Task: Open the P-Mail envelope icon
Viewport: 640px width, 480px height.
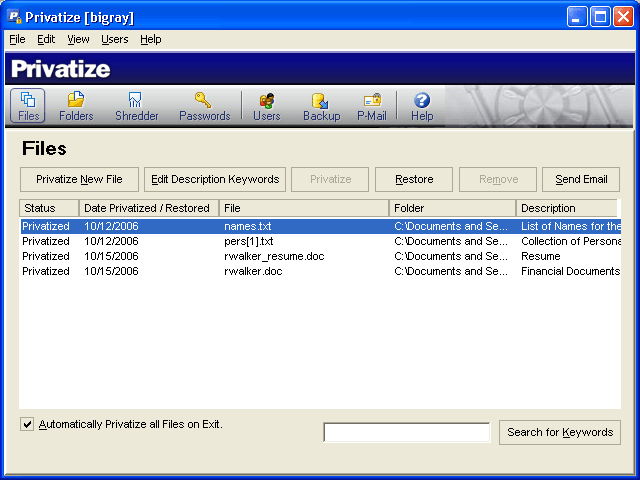Action: [372, 106]
